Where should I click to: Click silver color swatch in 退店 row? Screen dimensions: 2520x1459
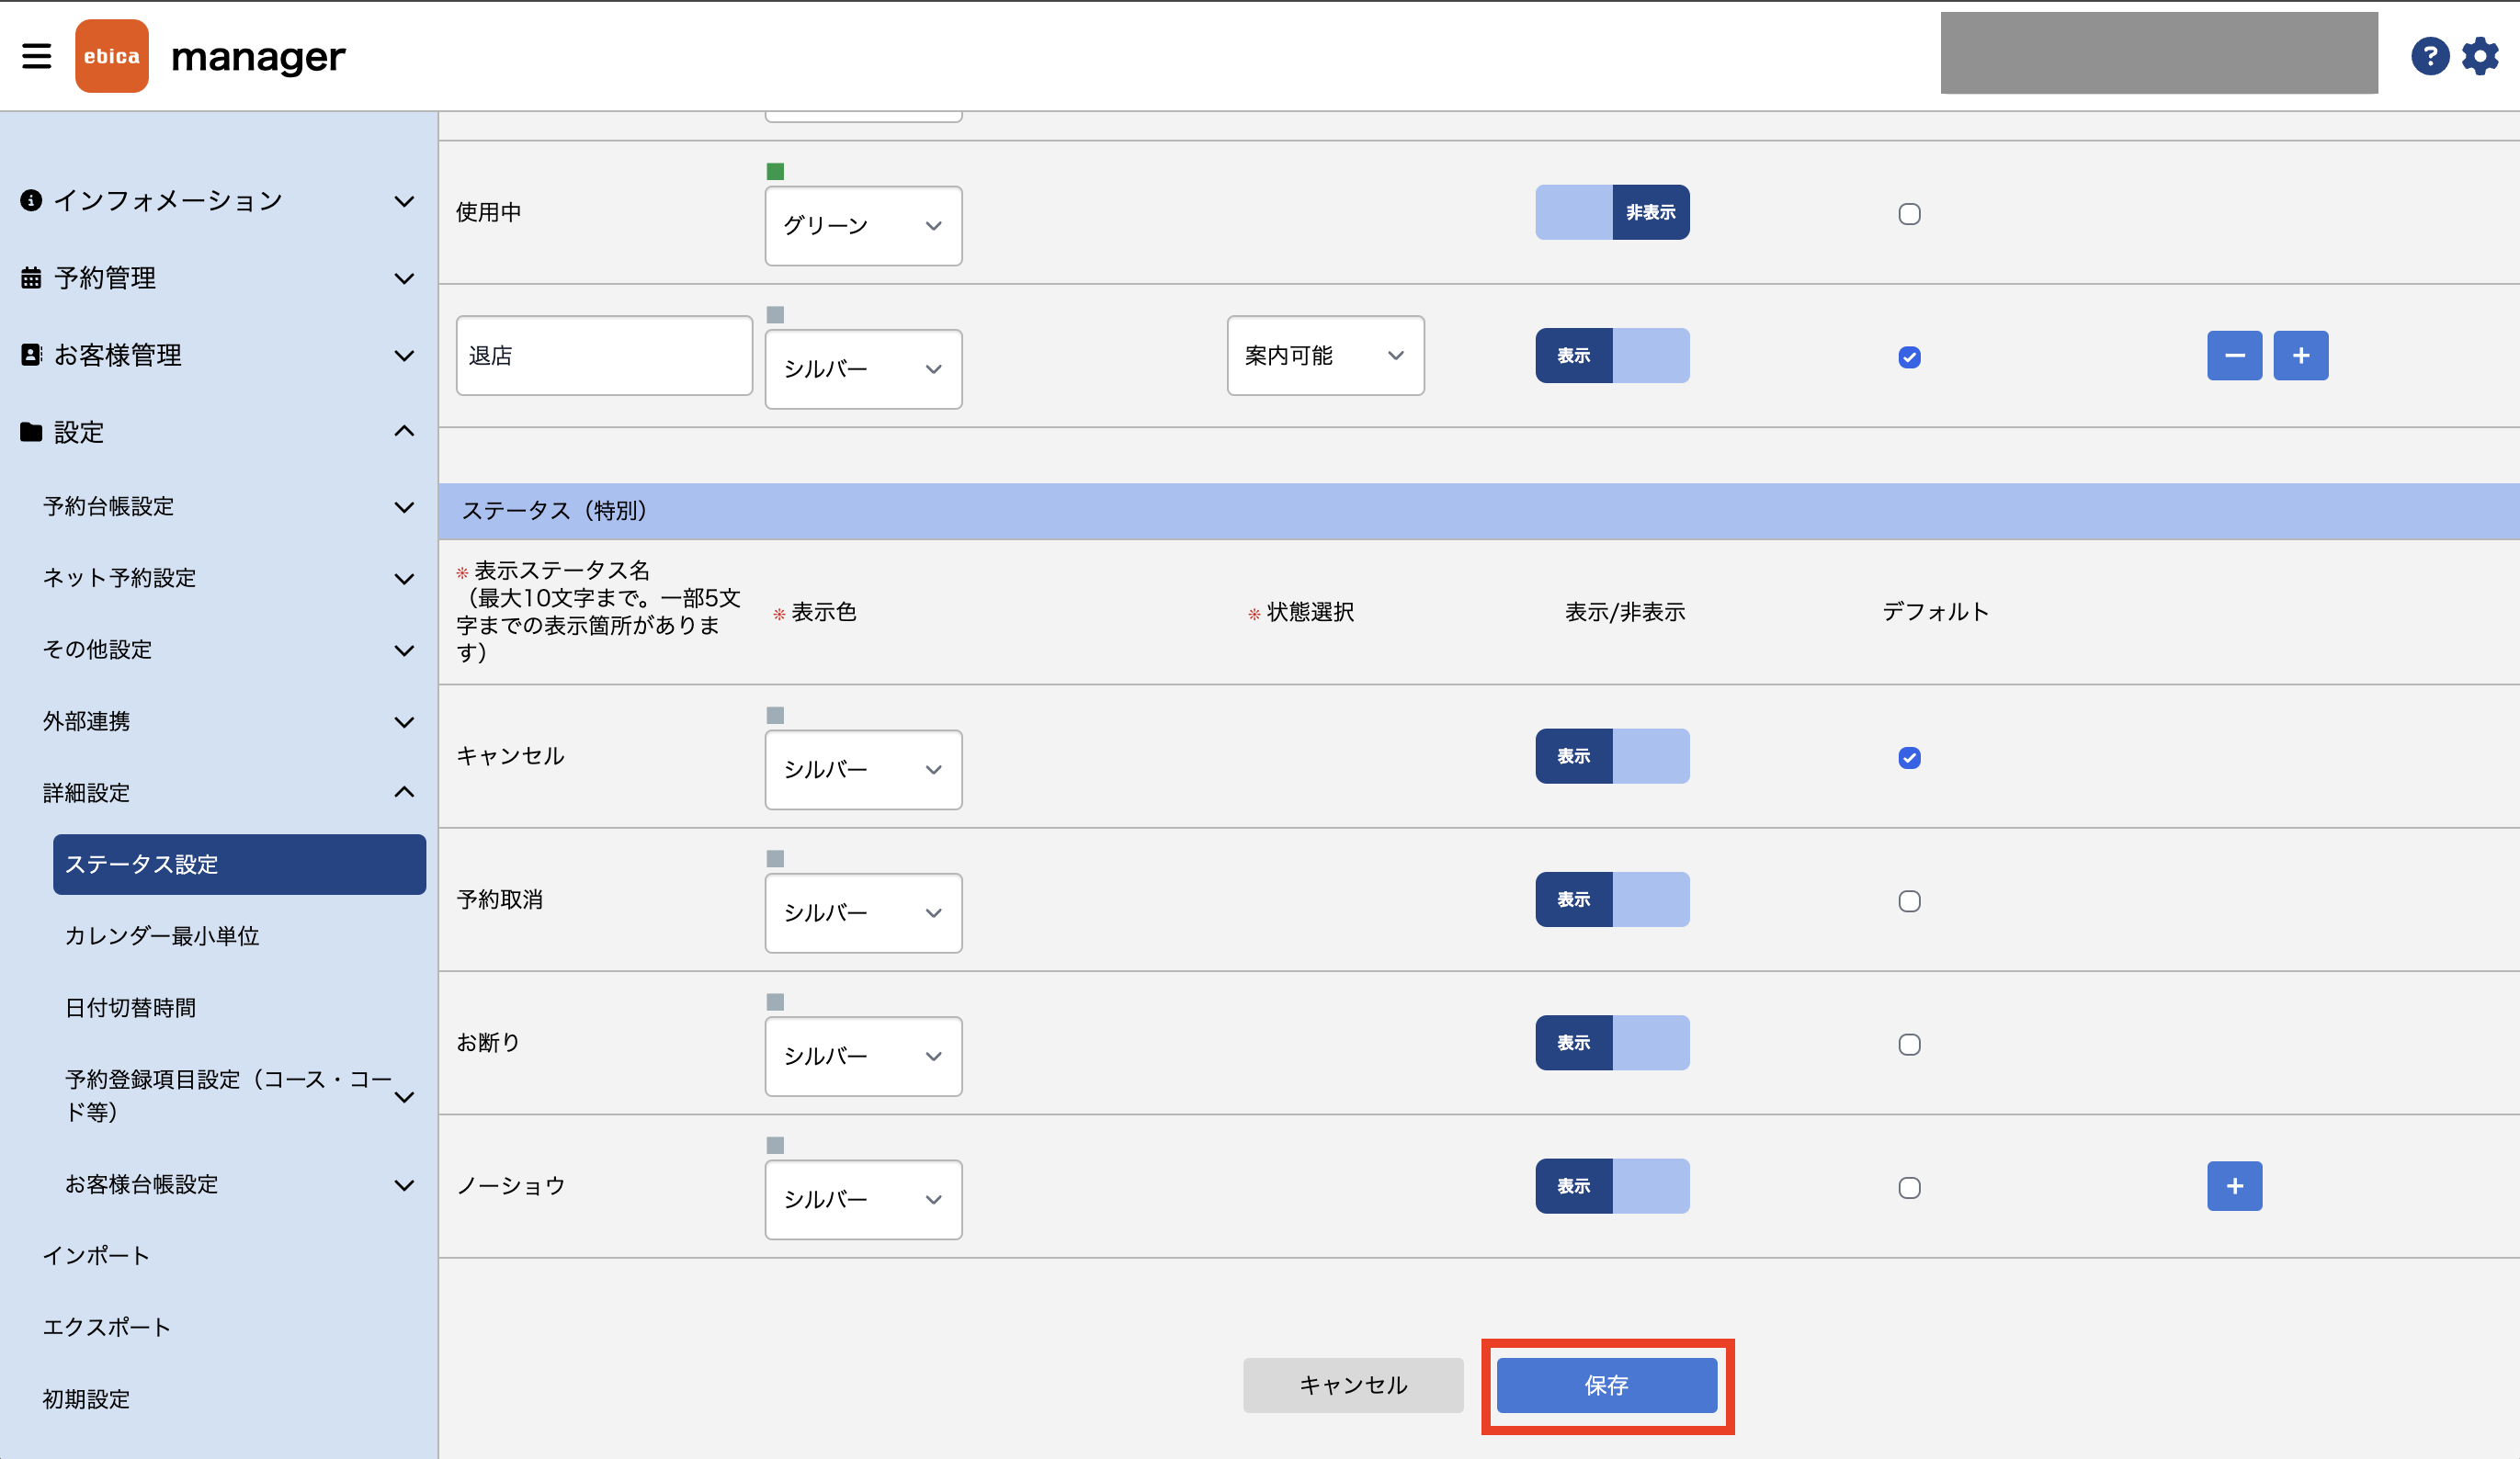click(775, 315)
